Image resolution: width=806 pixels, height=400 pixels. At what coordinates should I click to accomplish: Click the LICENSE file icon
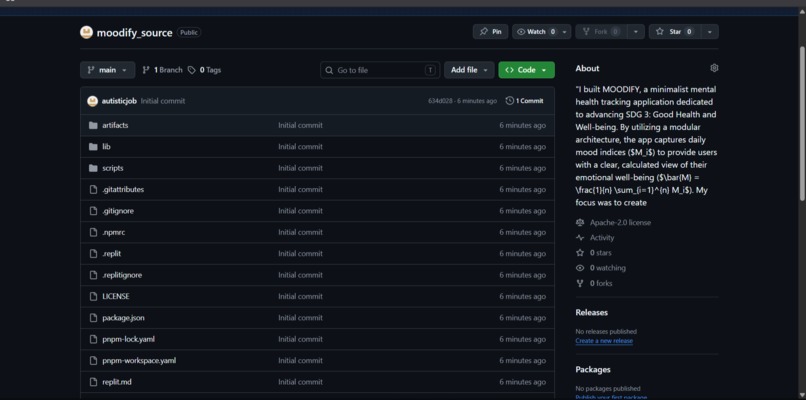[93, 297]
